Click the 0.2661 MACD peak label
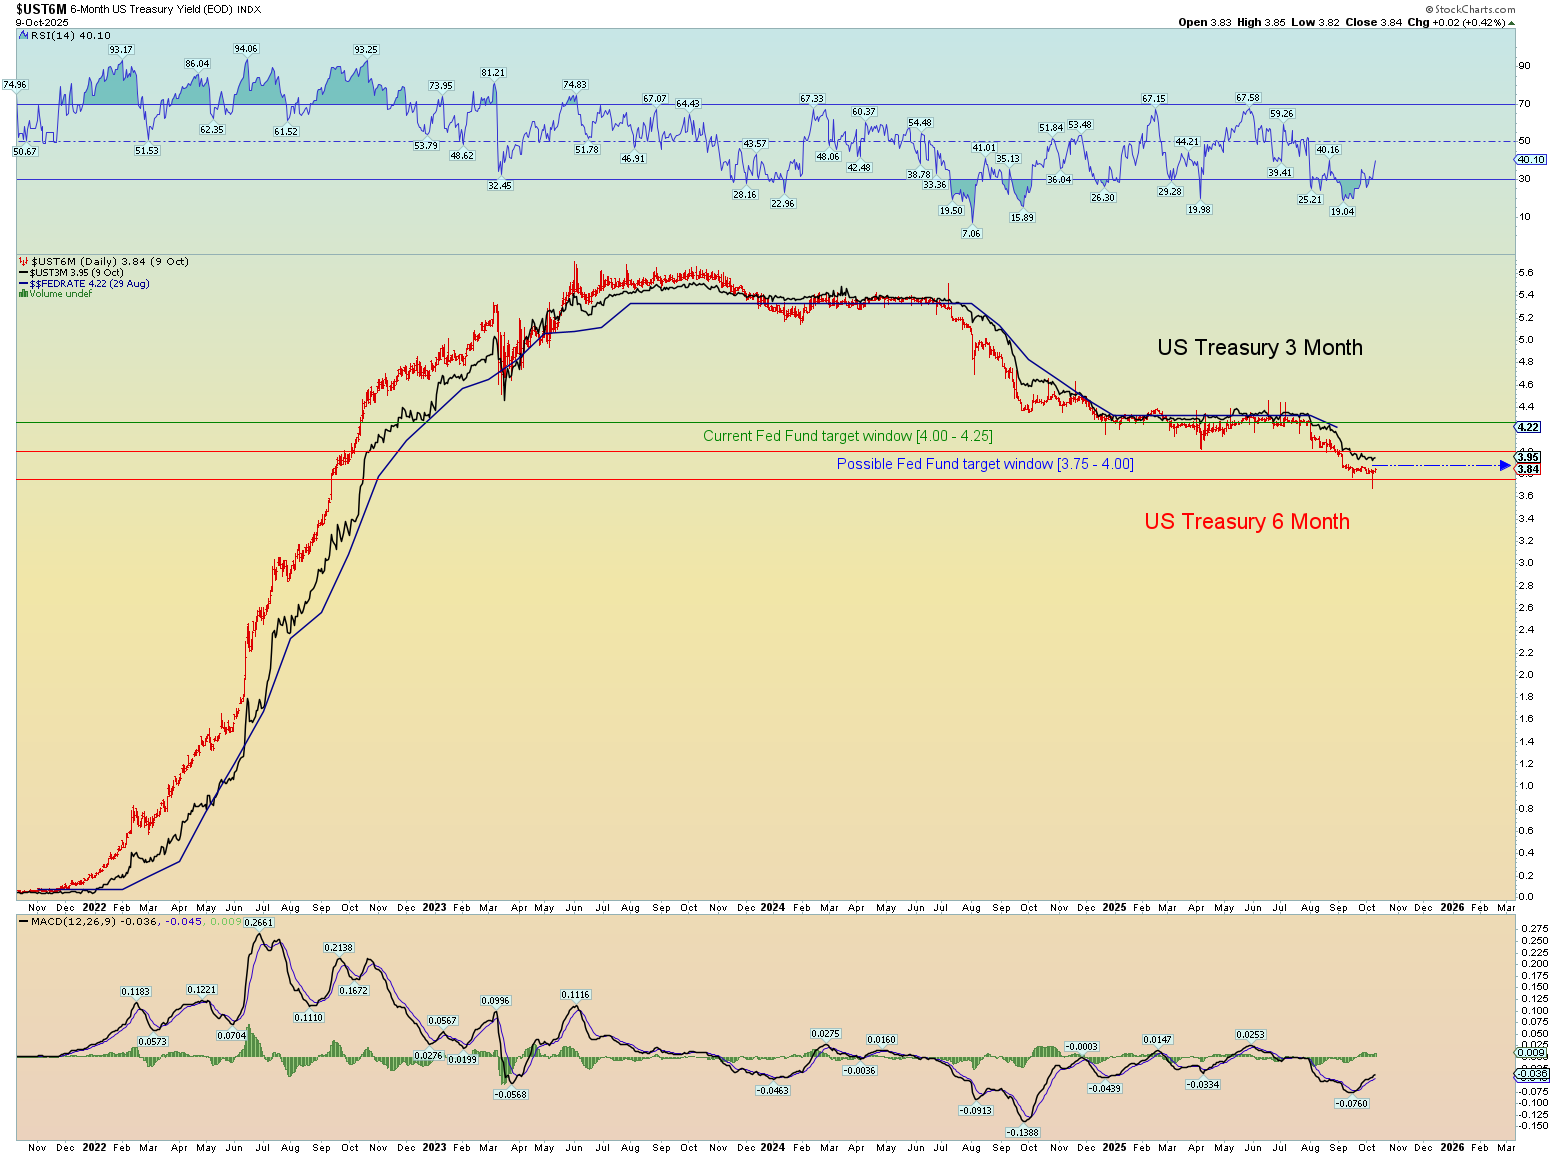The image size is (1565, 1157). click(259, 923)
